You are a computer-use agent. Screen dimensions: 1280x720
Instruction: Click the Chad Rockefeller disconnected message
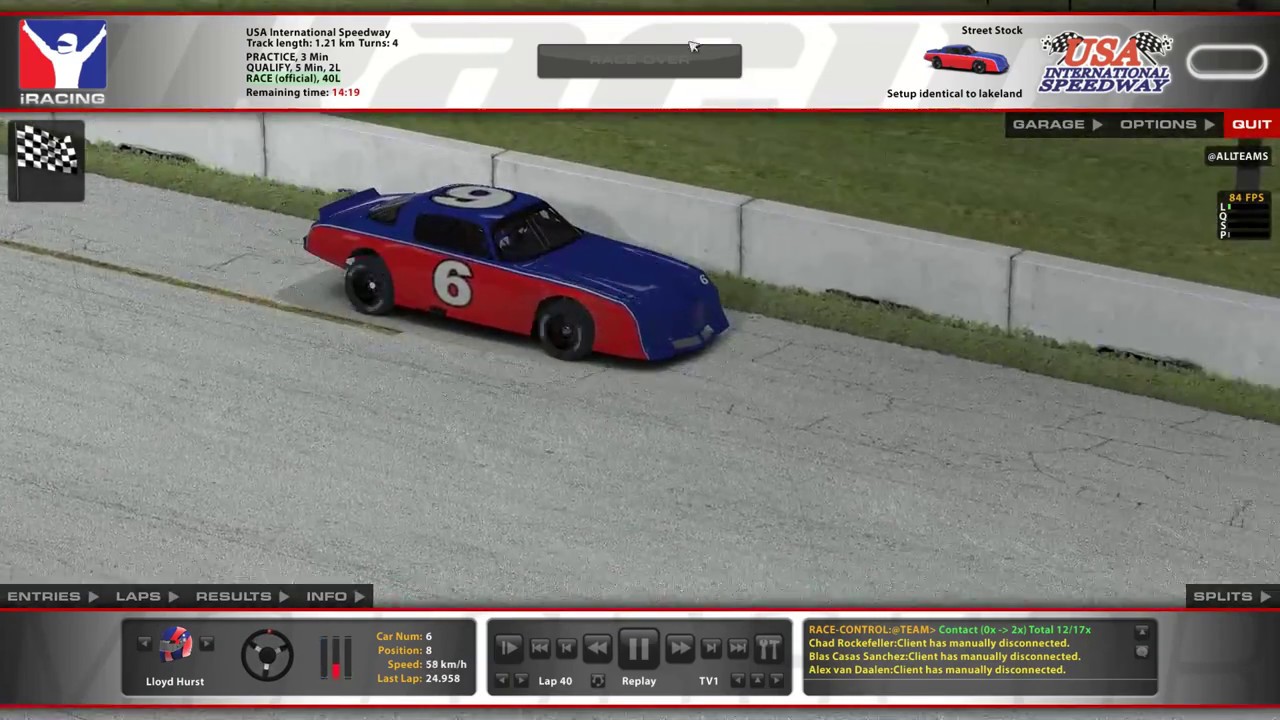click(x=938, y=643)
